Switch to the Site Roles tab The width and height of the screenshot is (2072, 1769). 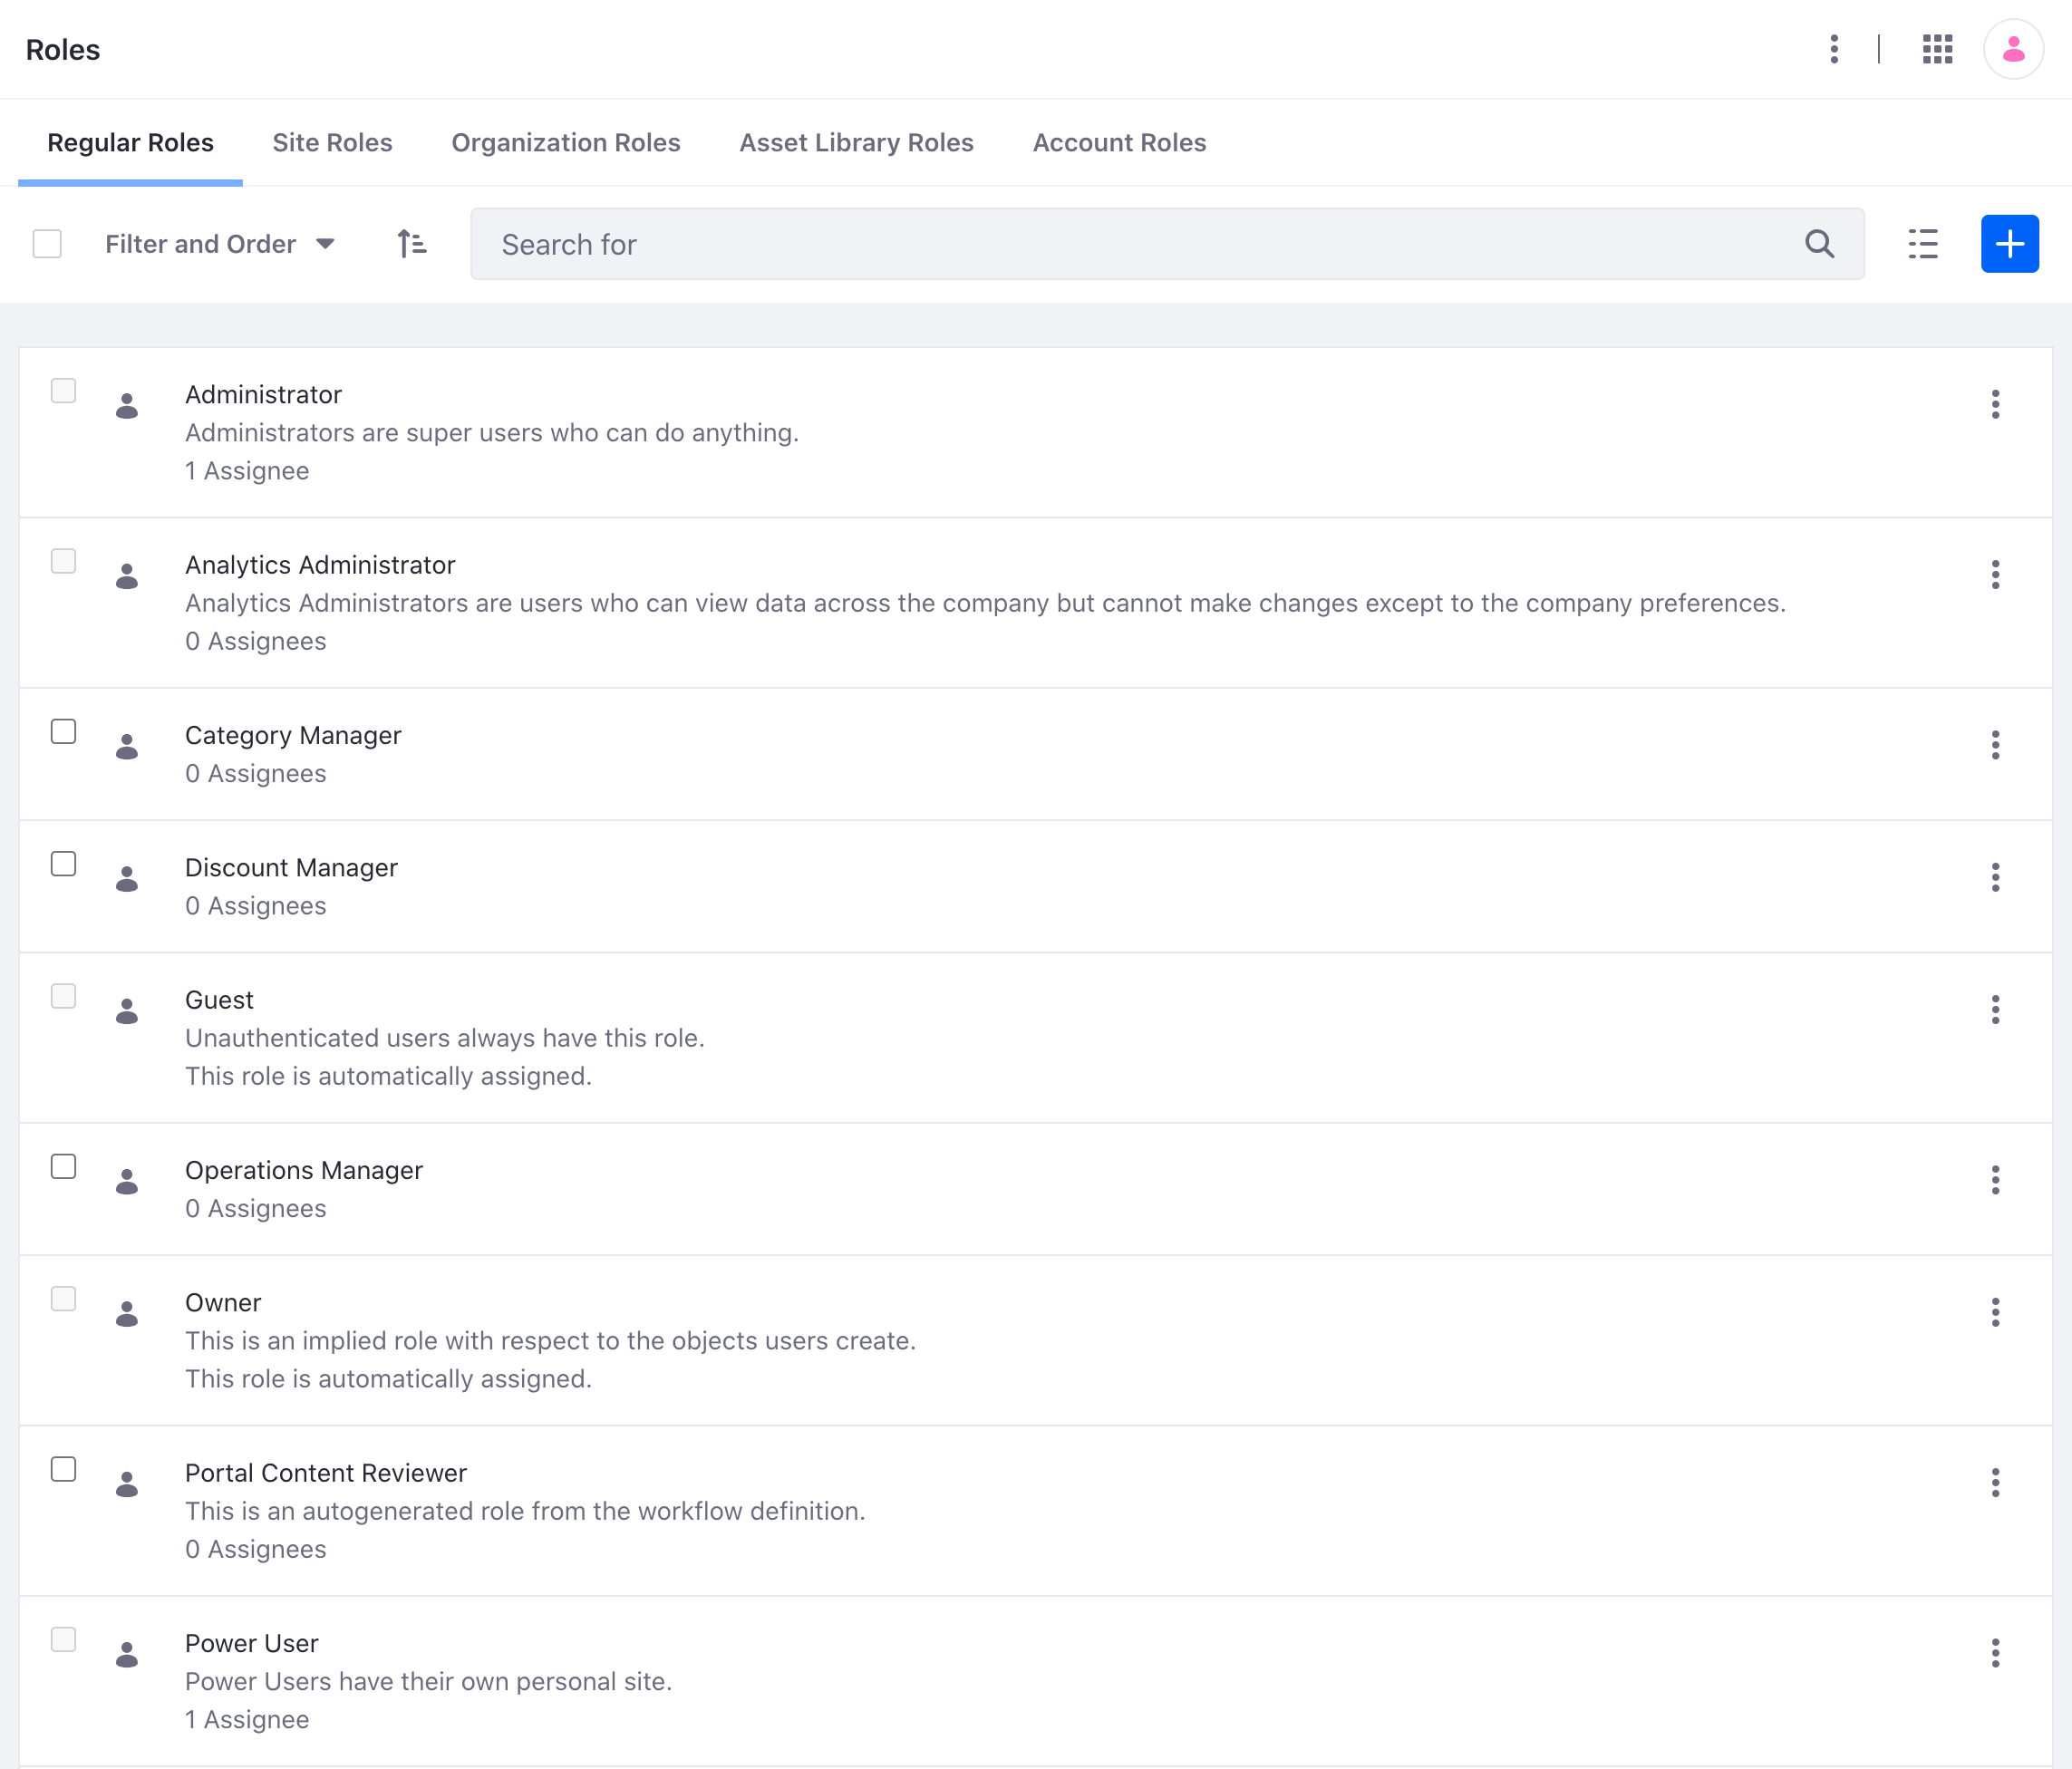332,144
